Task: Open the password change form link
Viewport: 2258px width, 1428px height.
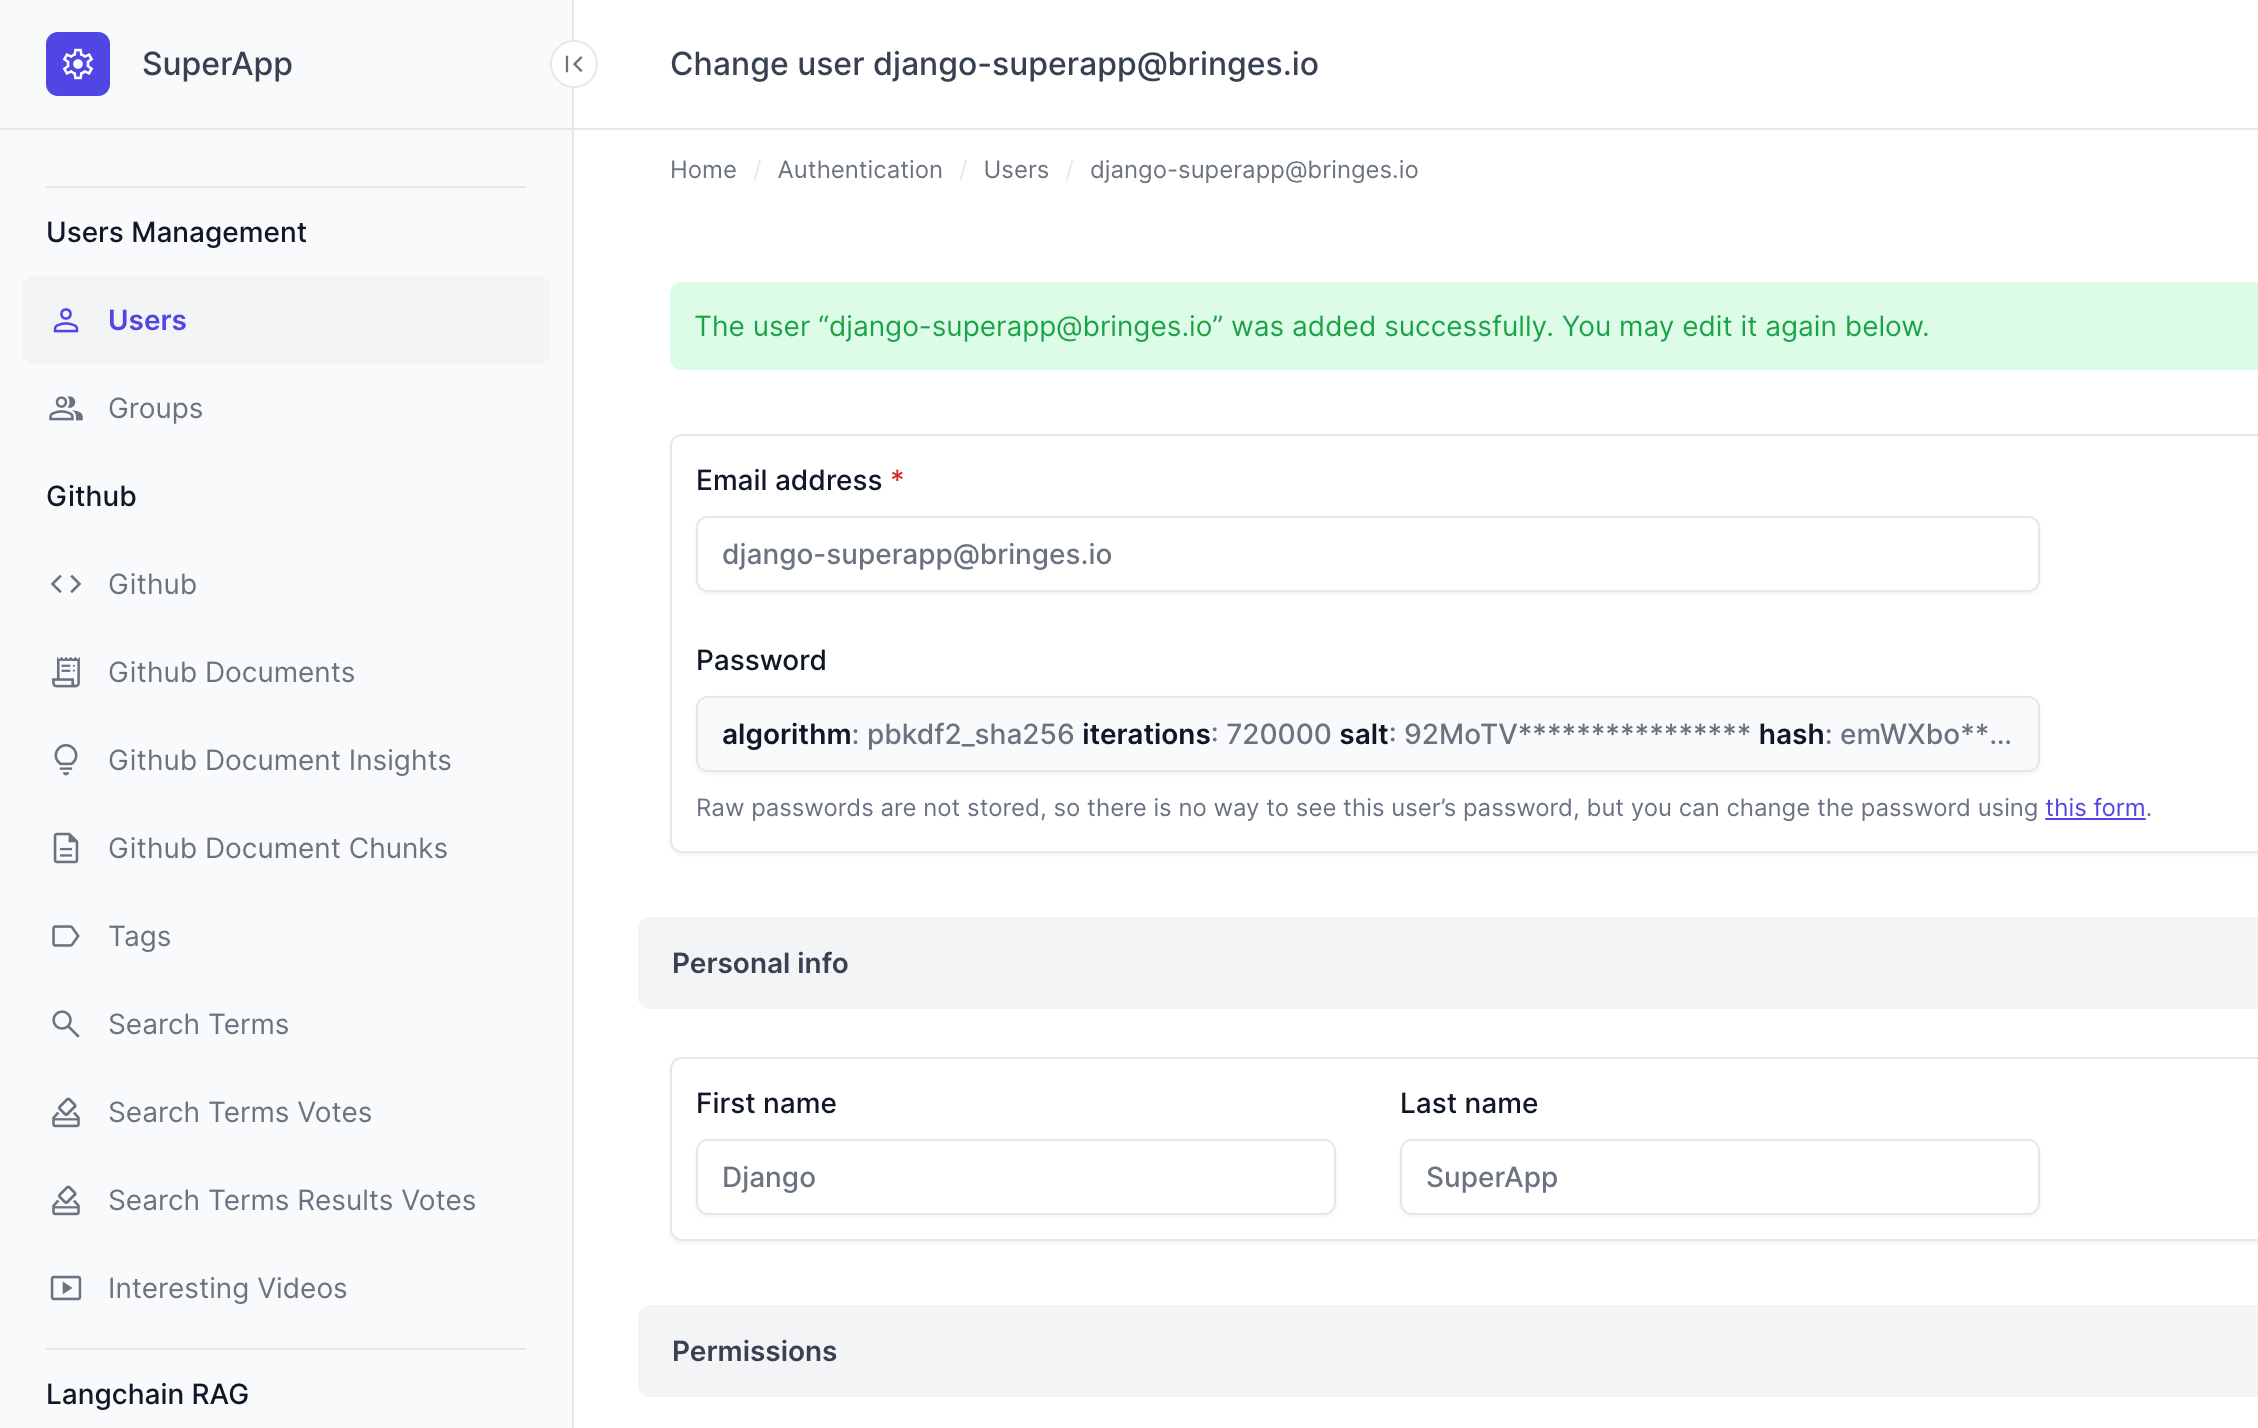Action: click(2094, 807)
